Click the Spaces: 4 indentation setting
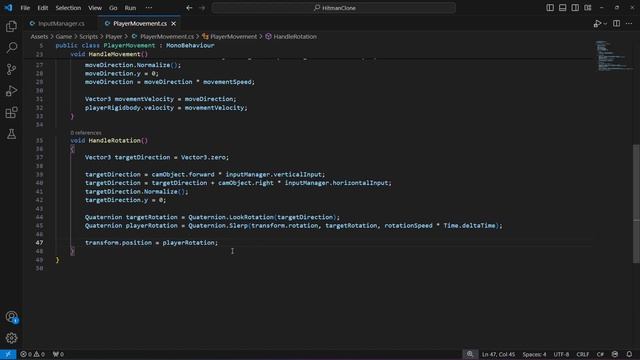 [534, 354]
